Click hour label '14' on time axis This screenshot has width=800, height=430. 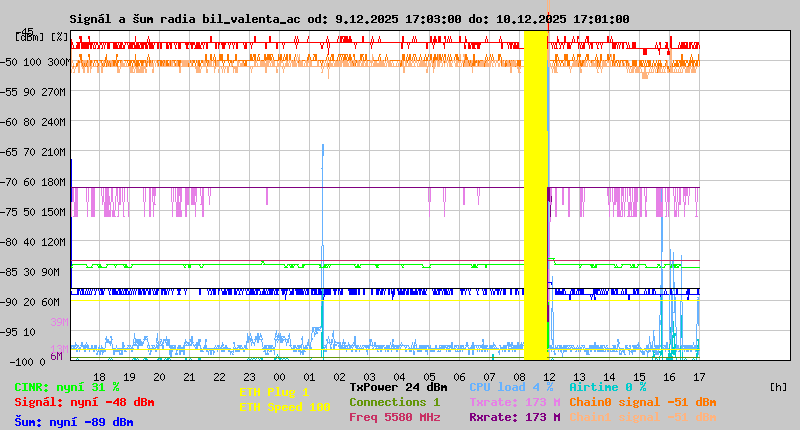(609, 377)
